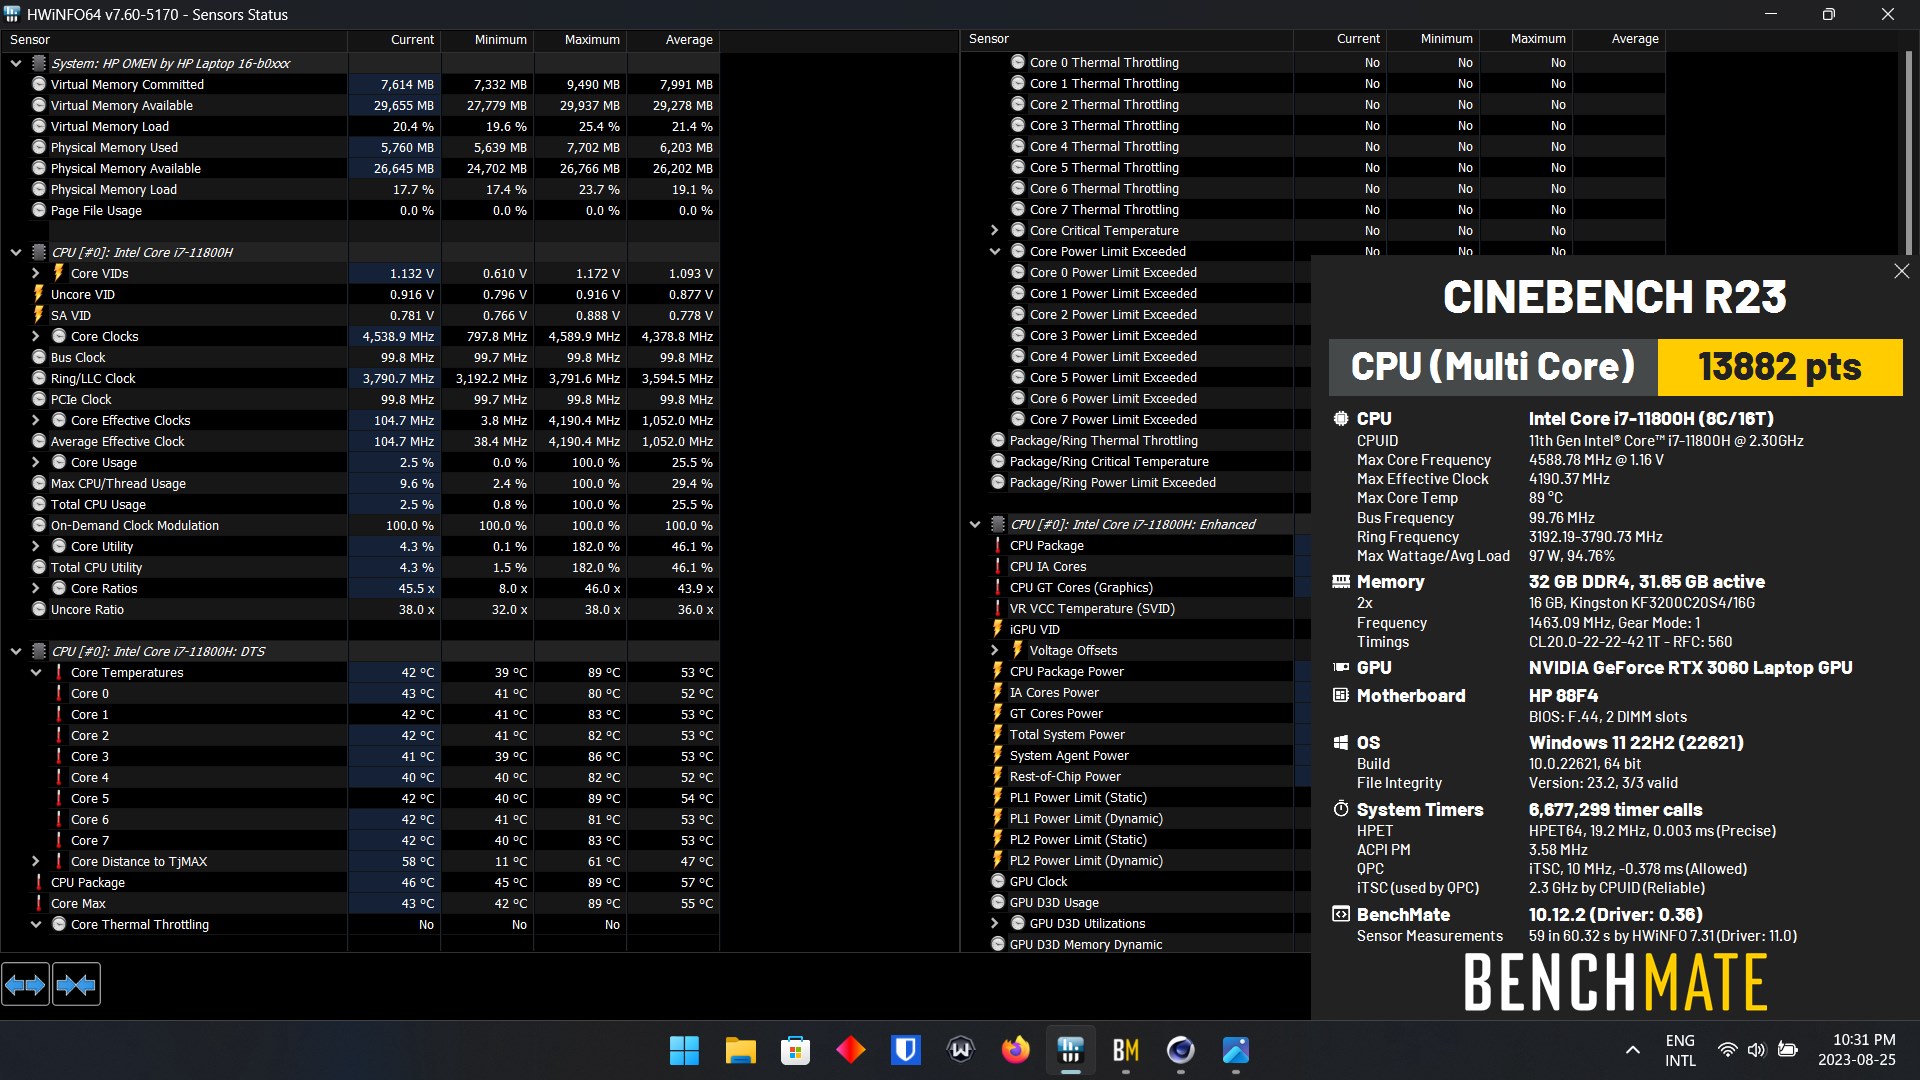Viewport: 1920px width, 1080px height.
Task: Collapse CPU [#0] Intel Core i7-11800H group
Action: tap(16, 252)
